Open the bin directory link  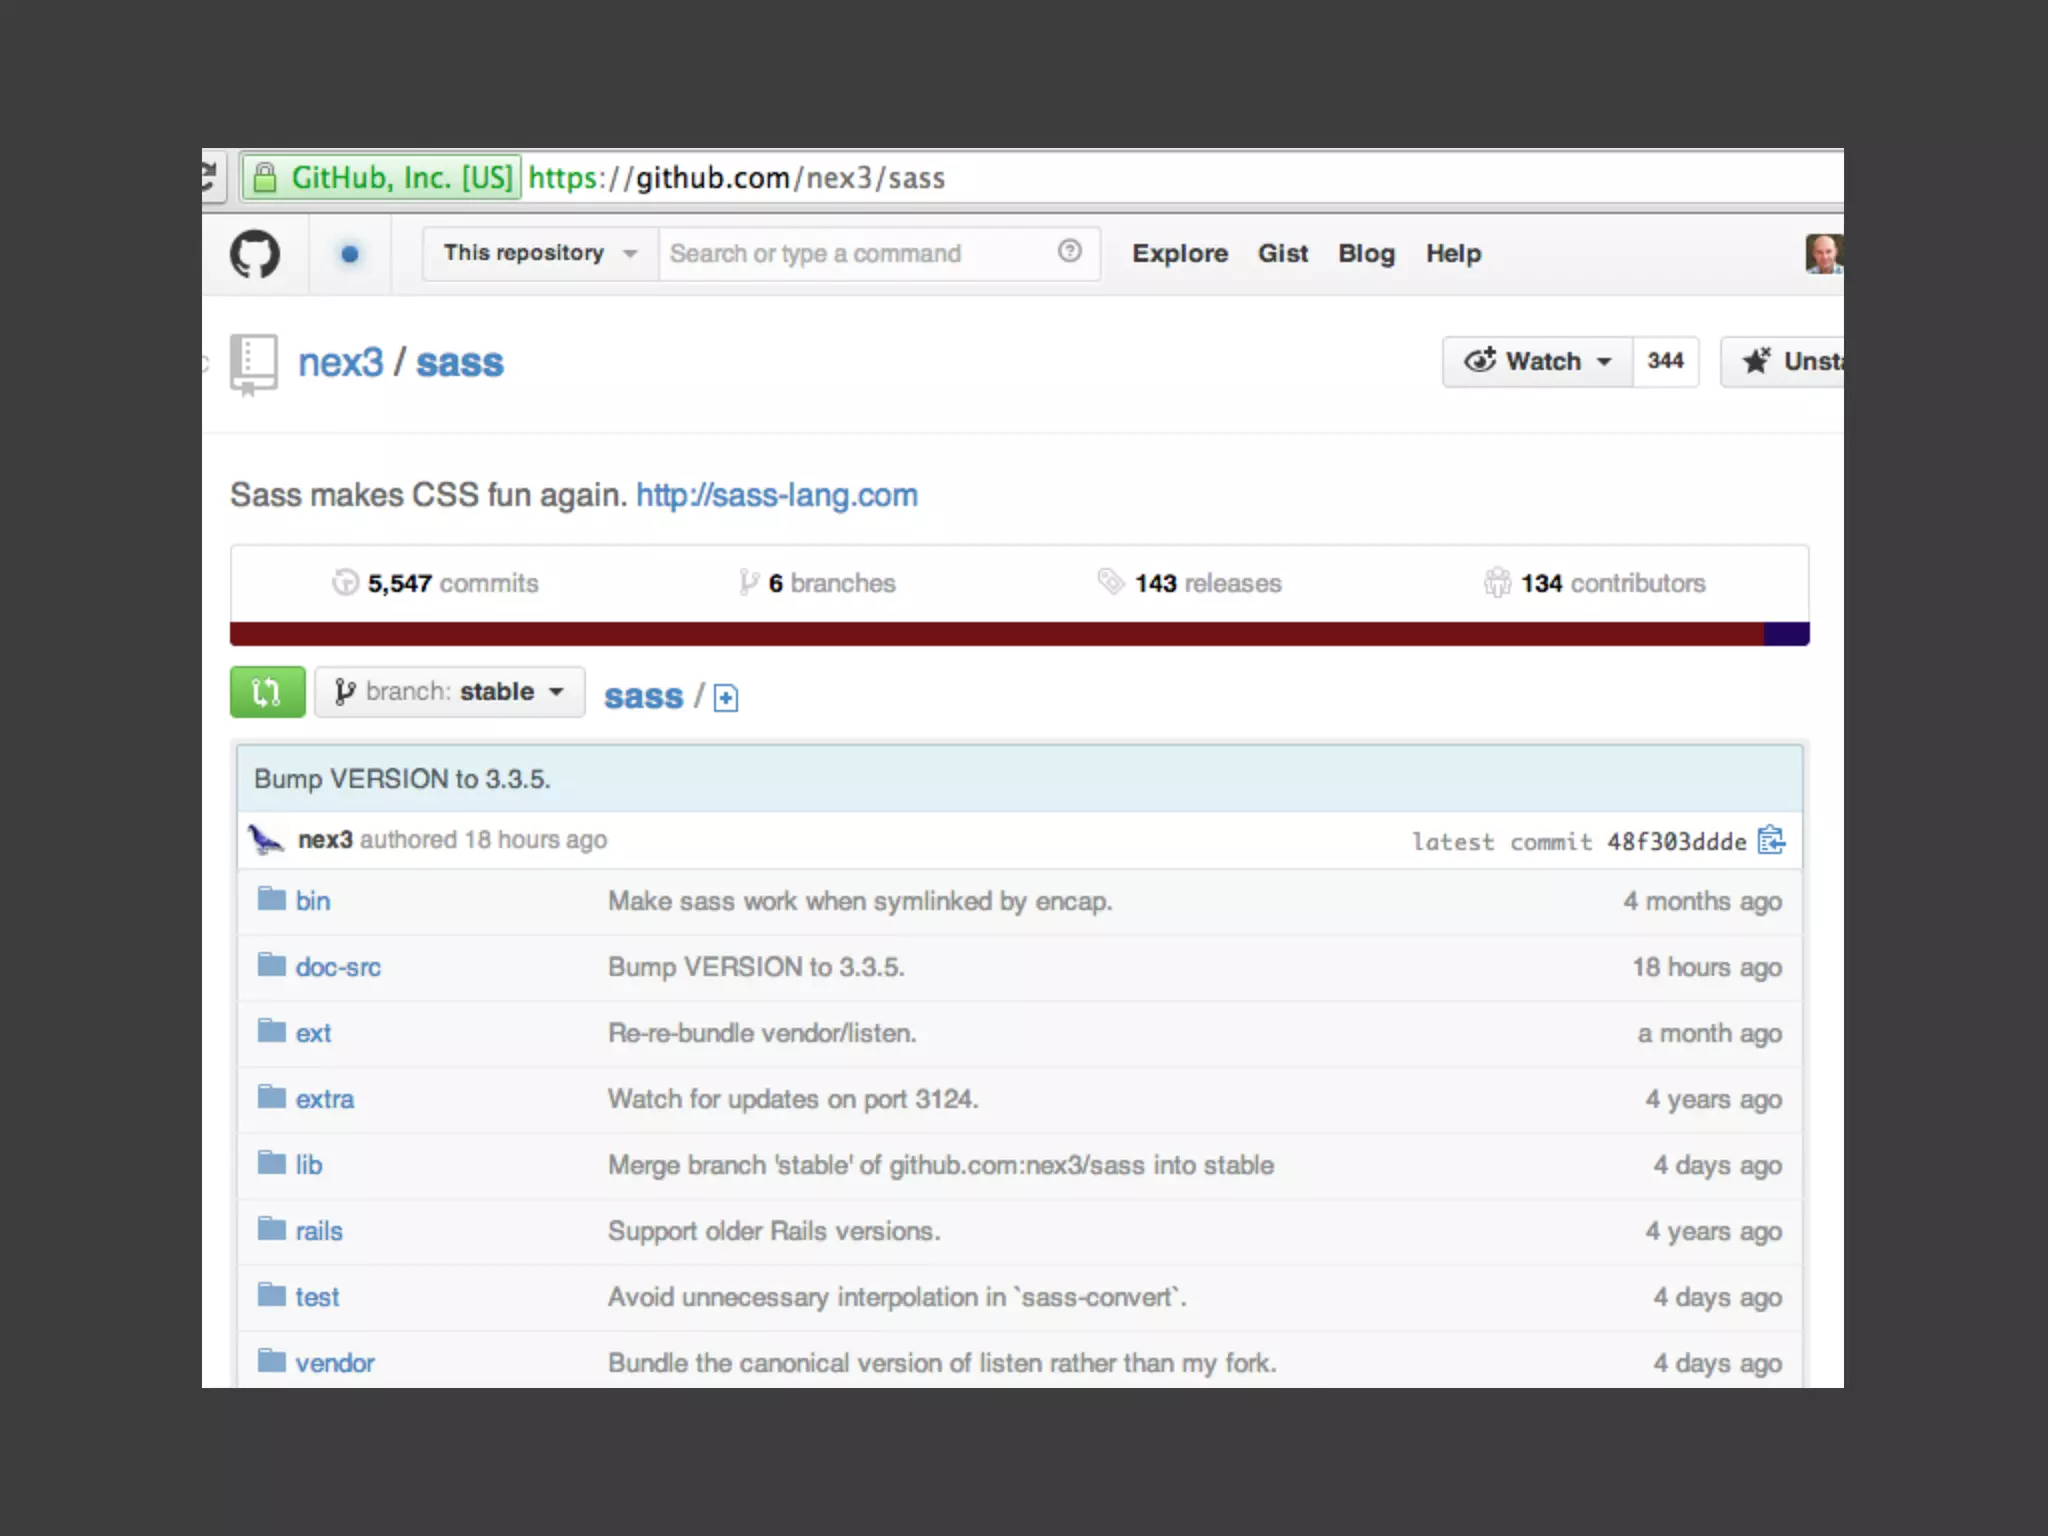(313, 901)
